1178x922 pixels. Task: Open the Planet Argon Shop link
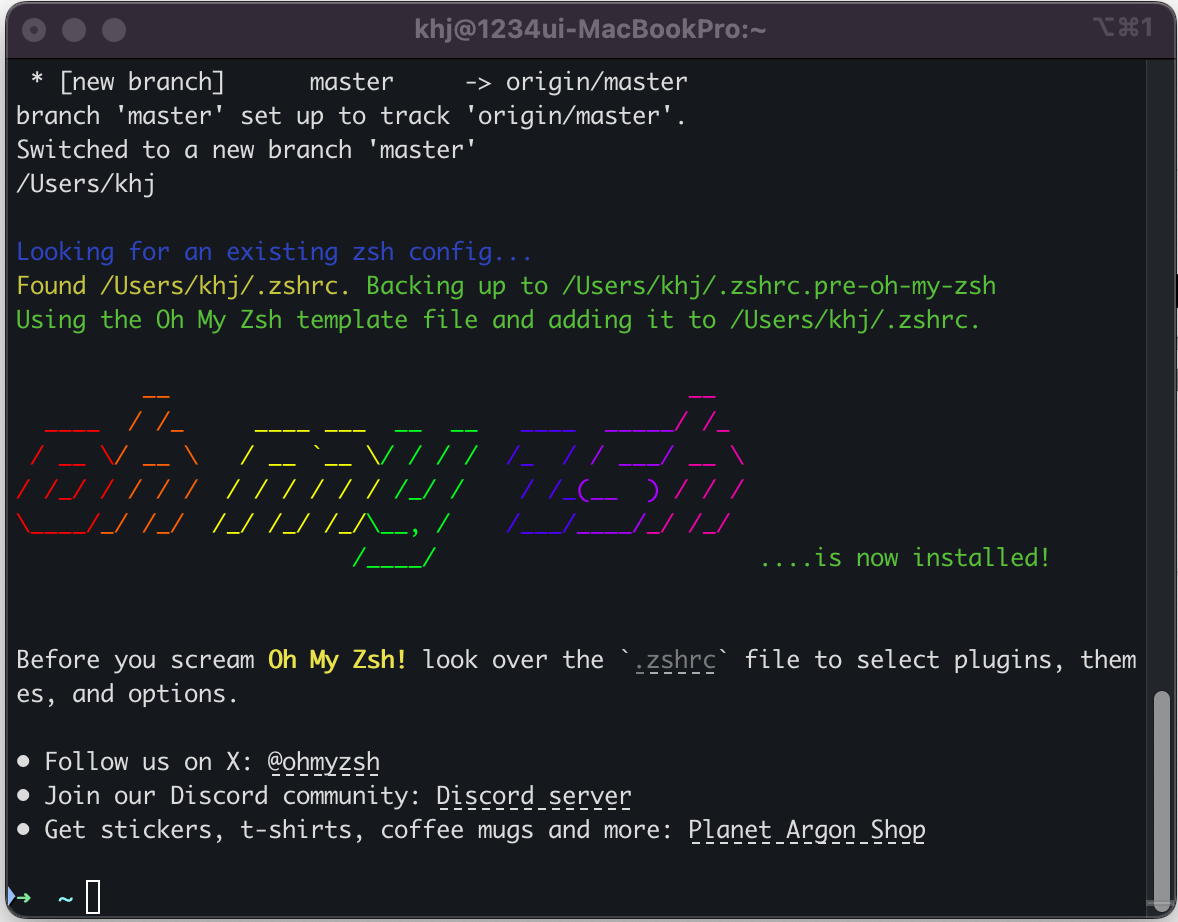pos(807,830)
